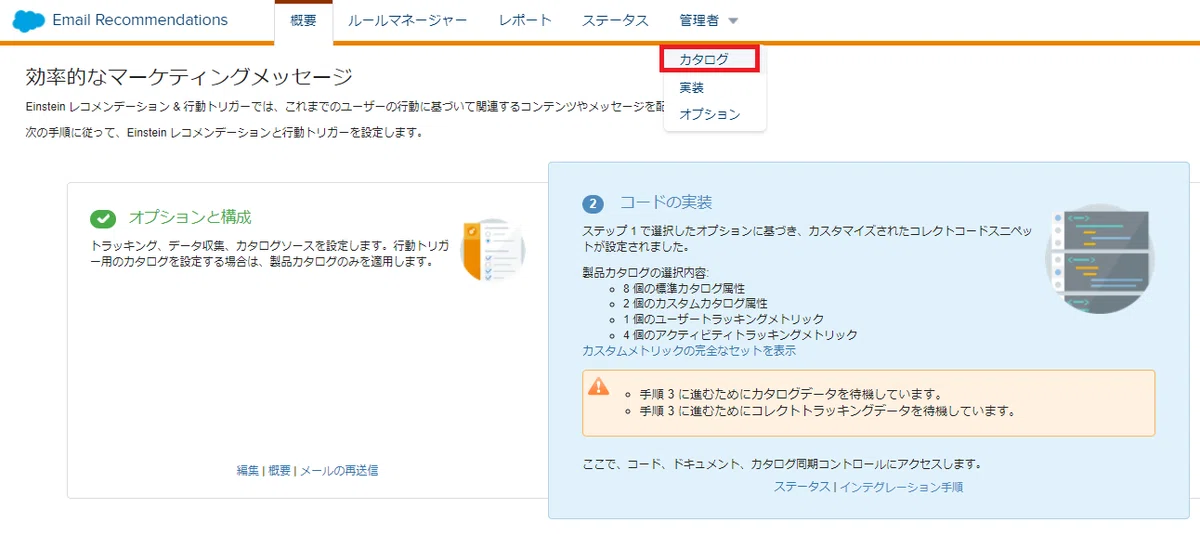Click the Email Recommendations app title
Screen dimensions: 1200x535
click(x=140, y=20)
